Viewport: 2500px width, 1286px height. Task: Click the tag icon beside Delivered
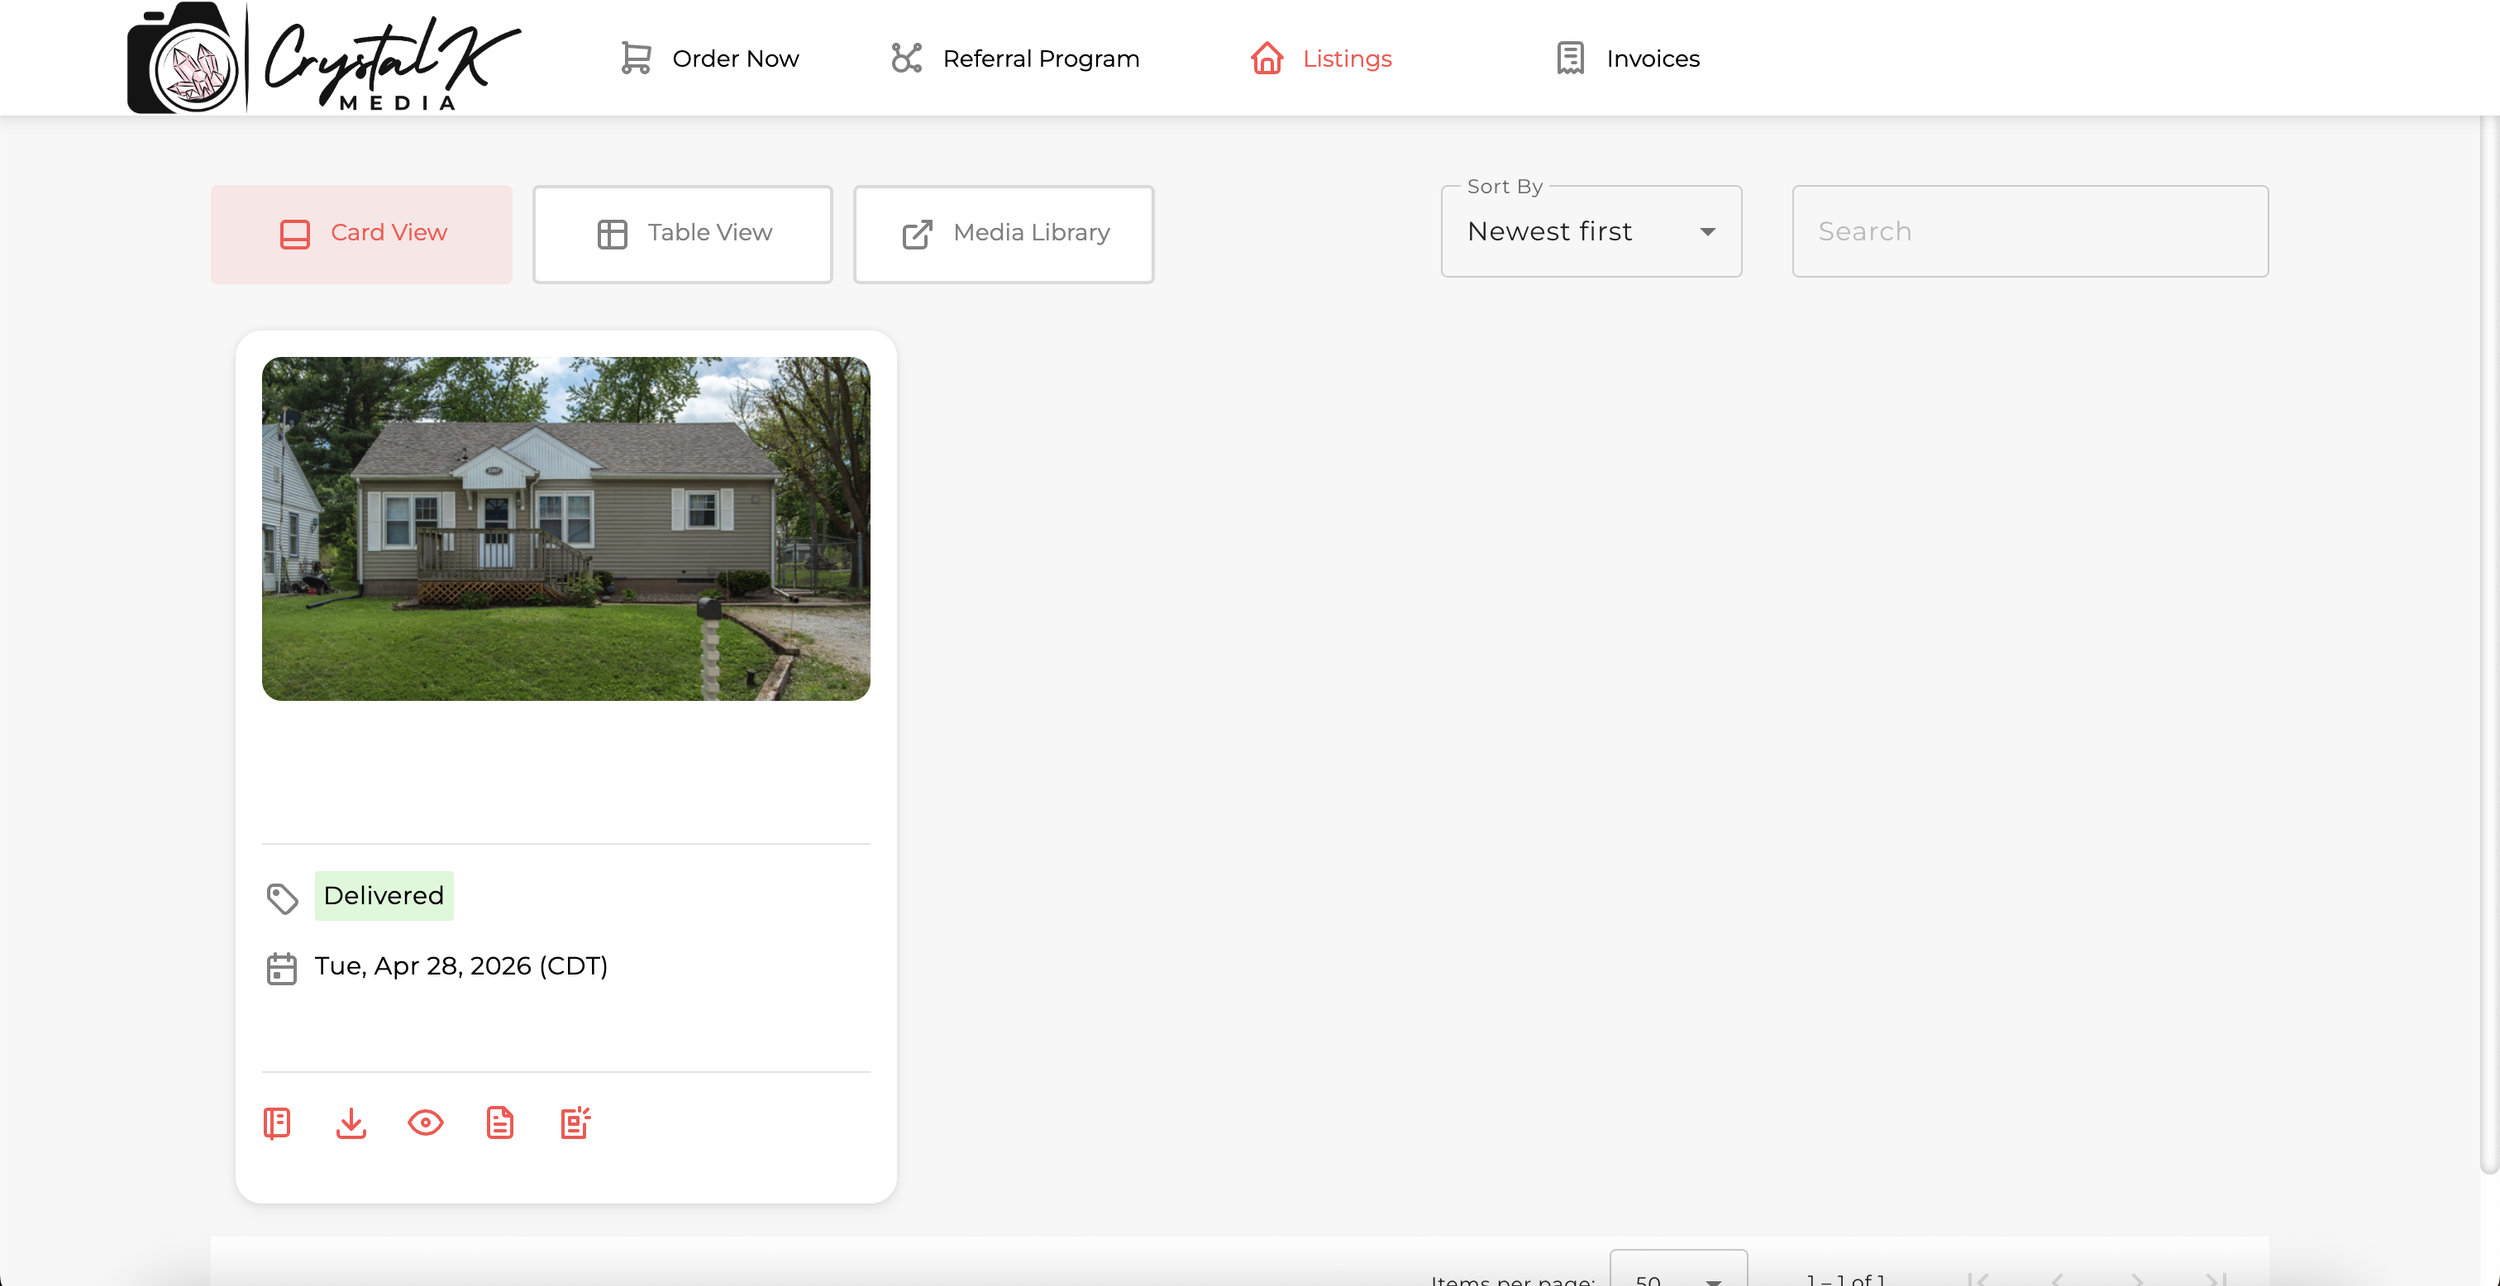tap(282, 898)
